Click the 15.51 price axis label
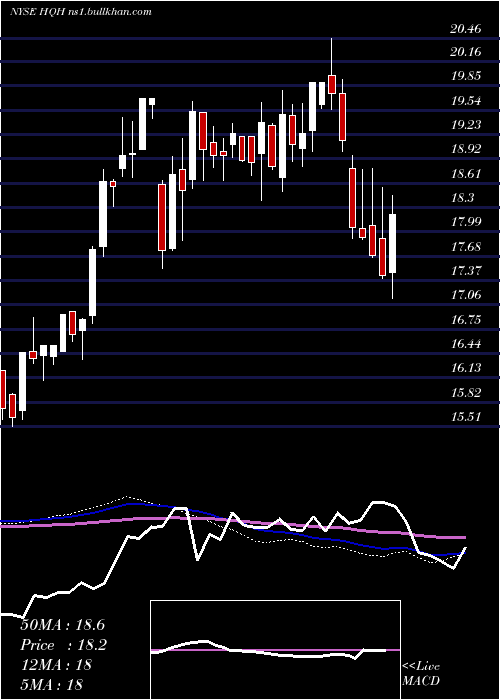500x700 pixels. coord(466,417)
